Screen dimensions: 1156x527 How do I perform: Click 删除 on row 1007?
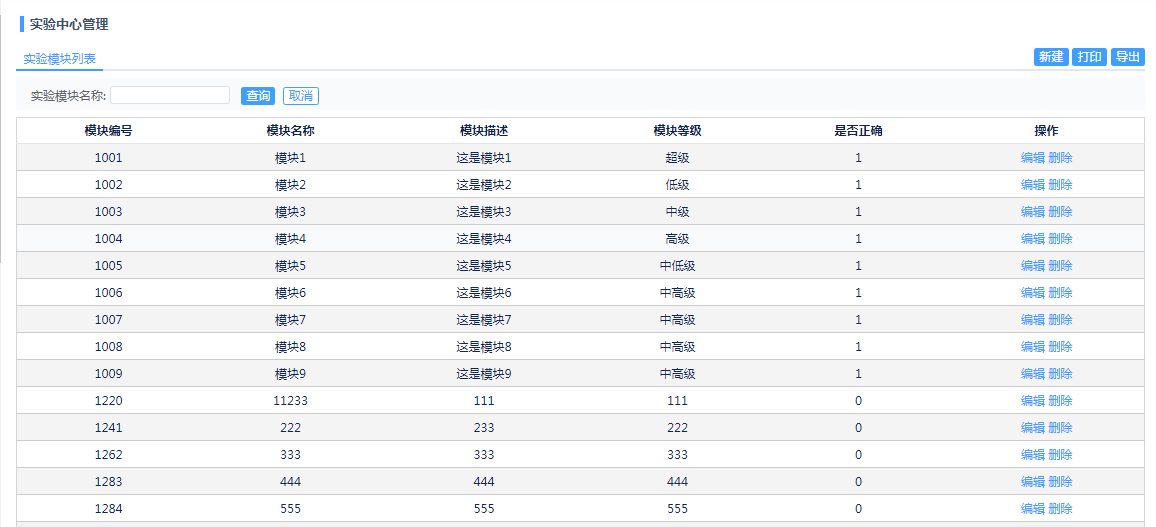(x=1060, y=320)
